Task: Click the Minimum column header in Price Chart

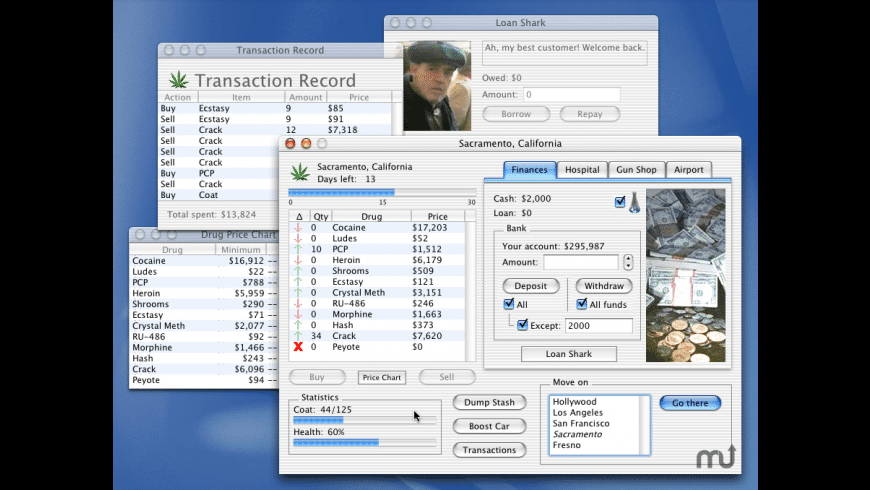Action: point(240,250)
